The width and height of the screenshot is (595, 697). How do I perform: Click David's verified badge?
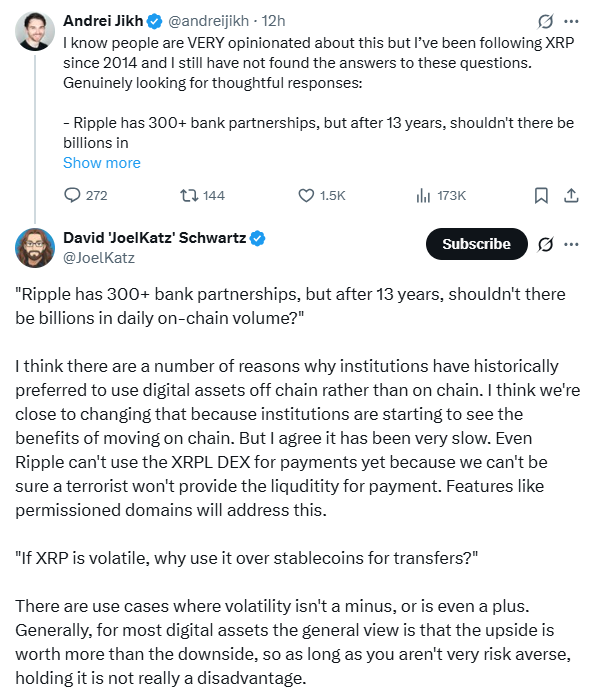(x=257, y=238)
